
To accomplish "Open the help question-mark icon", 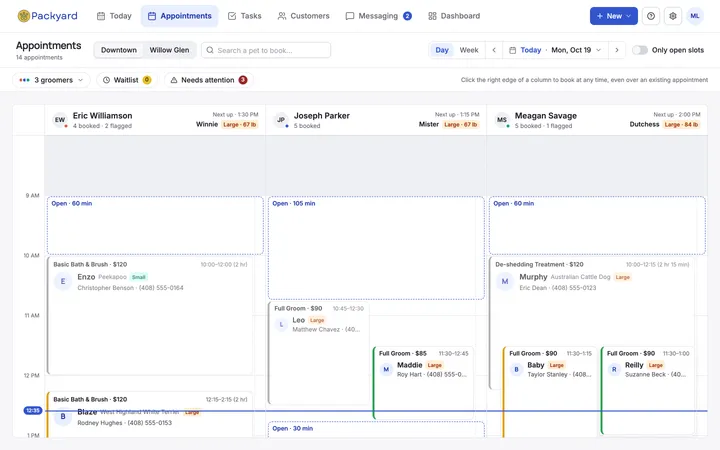I will [x=651, y=16].
